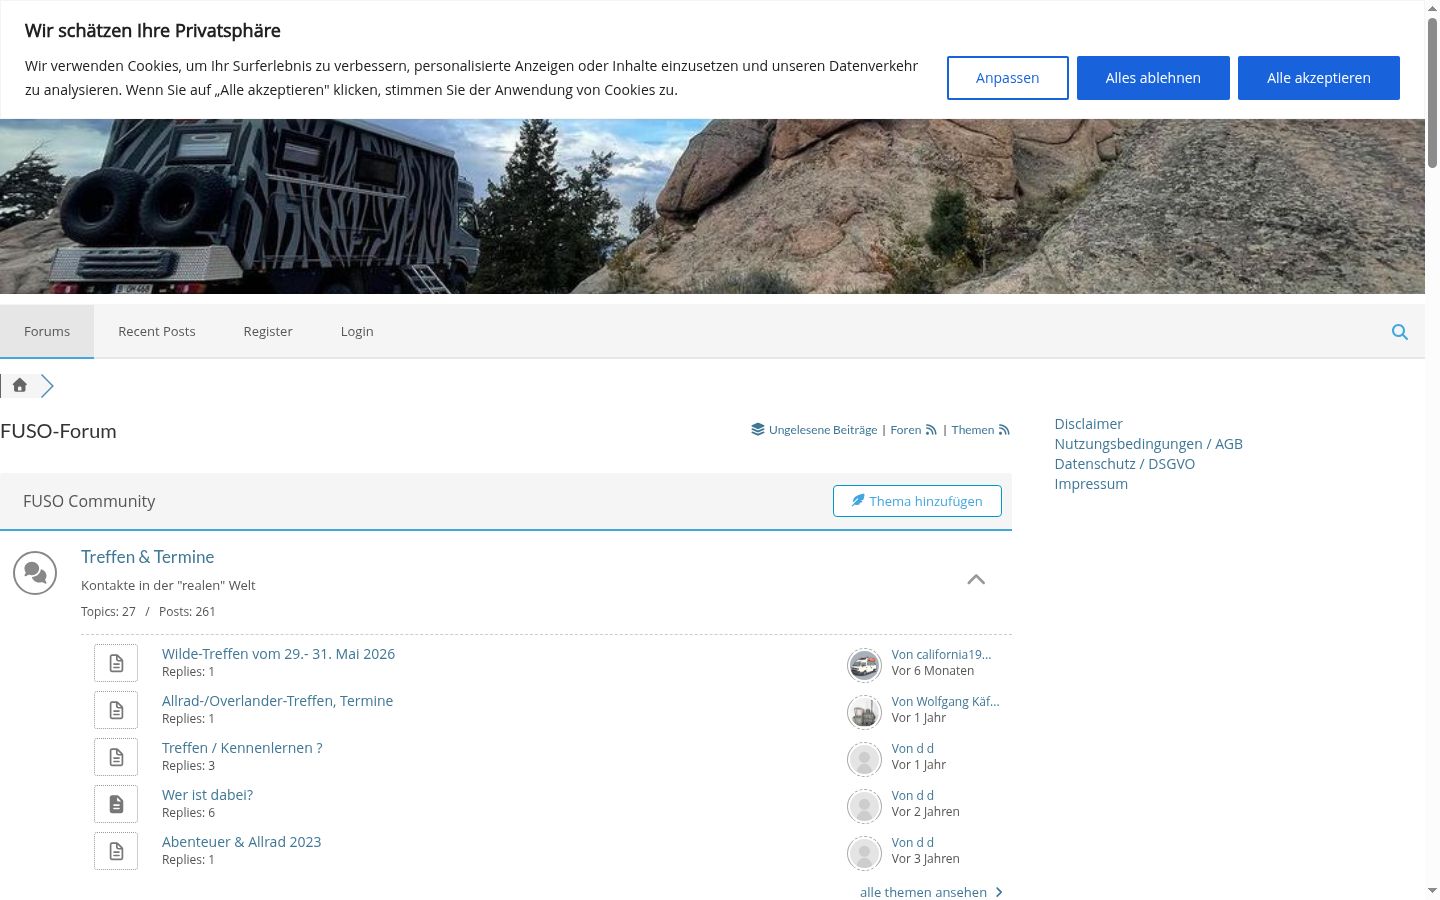
Task: Click the Ungelesene Beiträge layers icon
Action: pyautogui.click(x=758, y=430)
